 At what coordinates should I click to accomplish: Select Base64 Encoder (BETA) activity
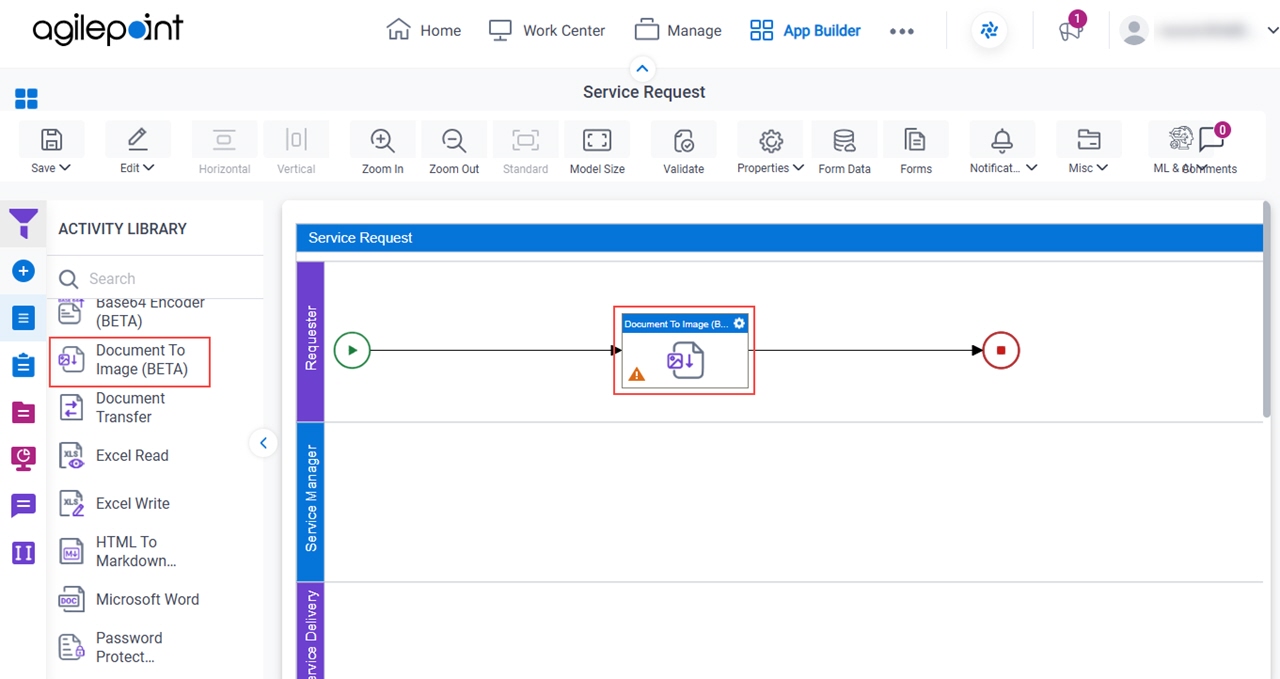[130, 312]
